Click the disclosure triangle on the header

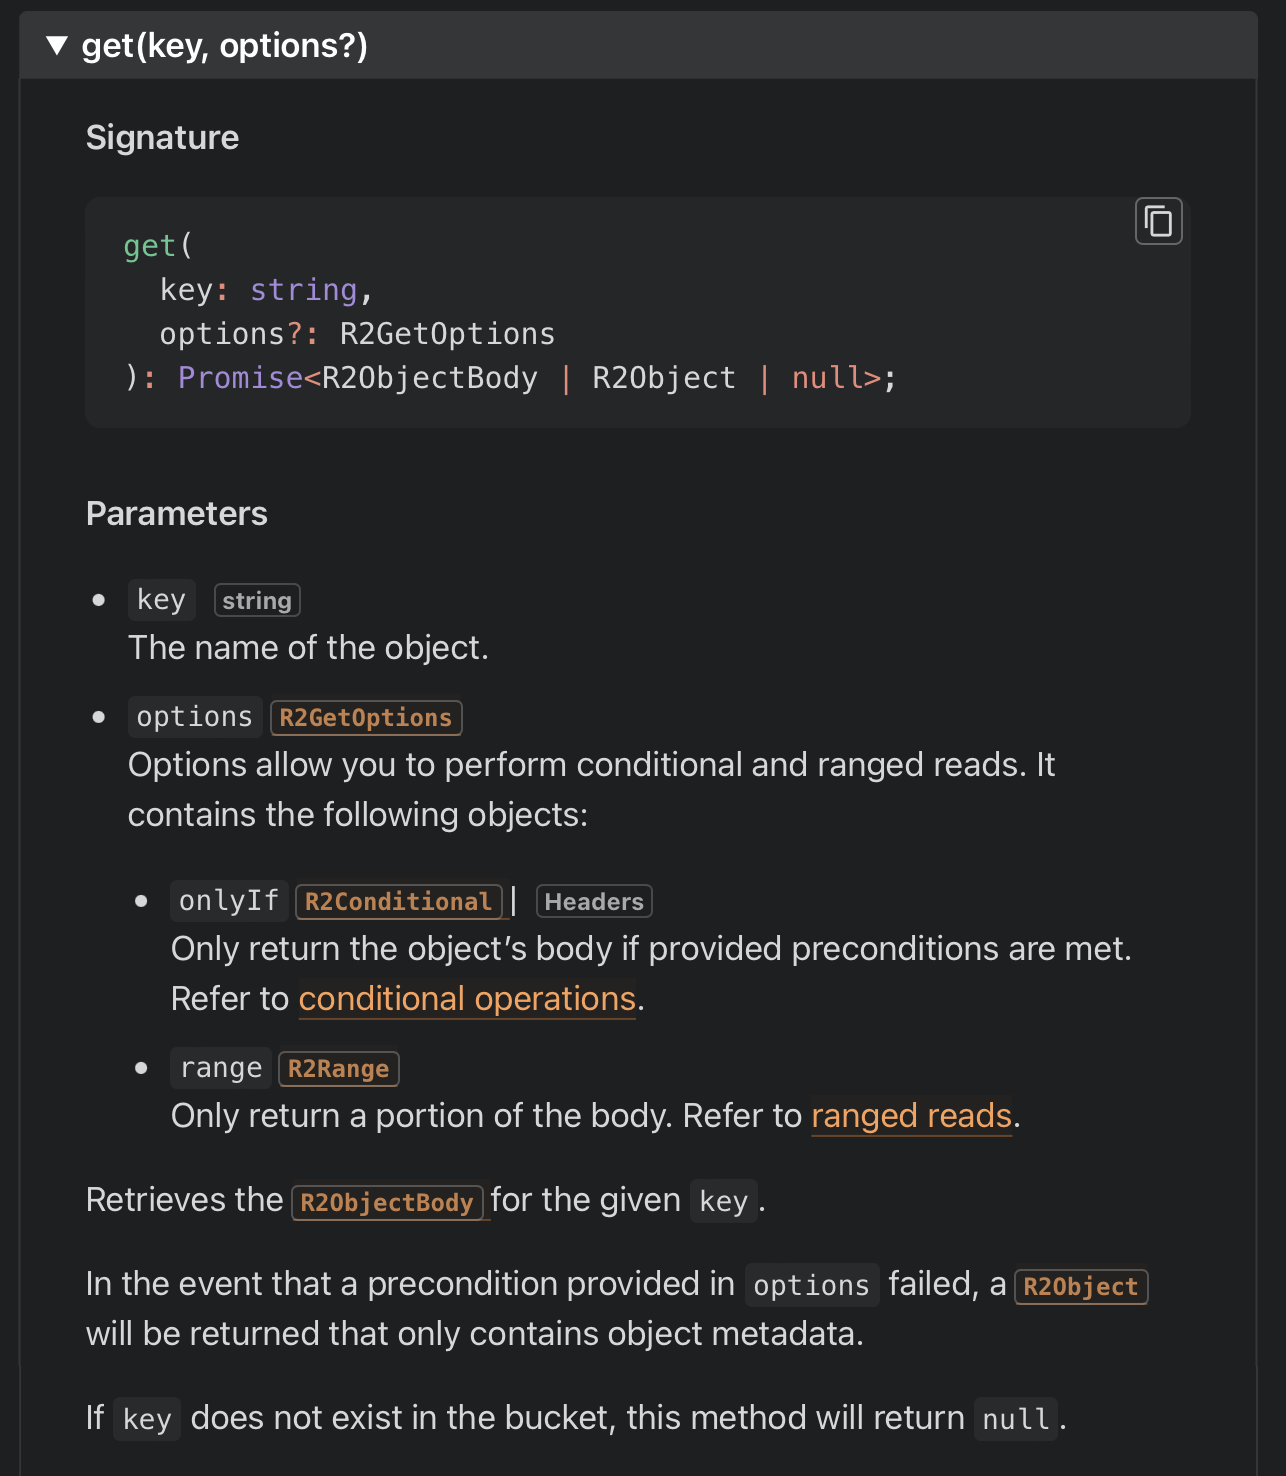click(57, 44)
